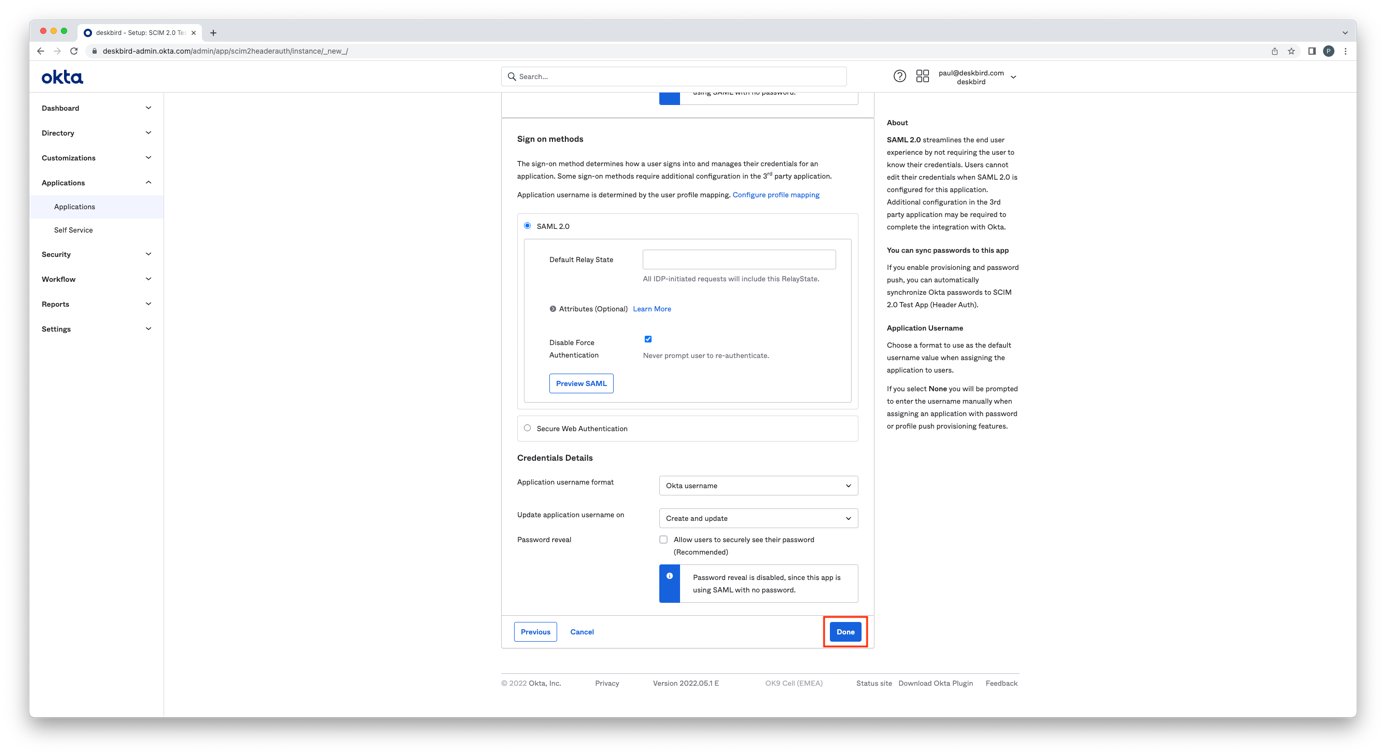Open the browser side panel icon
The height and width of the screenshot is (756, 1386).
pyautogui.click(x=1311, y=51)
